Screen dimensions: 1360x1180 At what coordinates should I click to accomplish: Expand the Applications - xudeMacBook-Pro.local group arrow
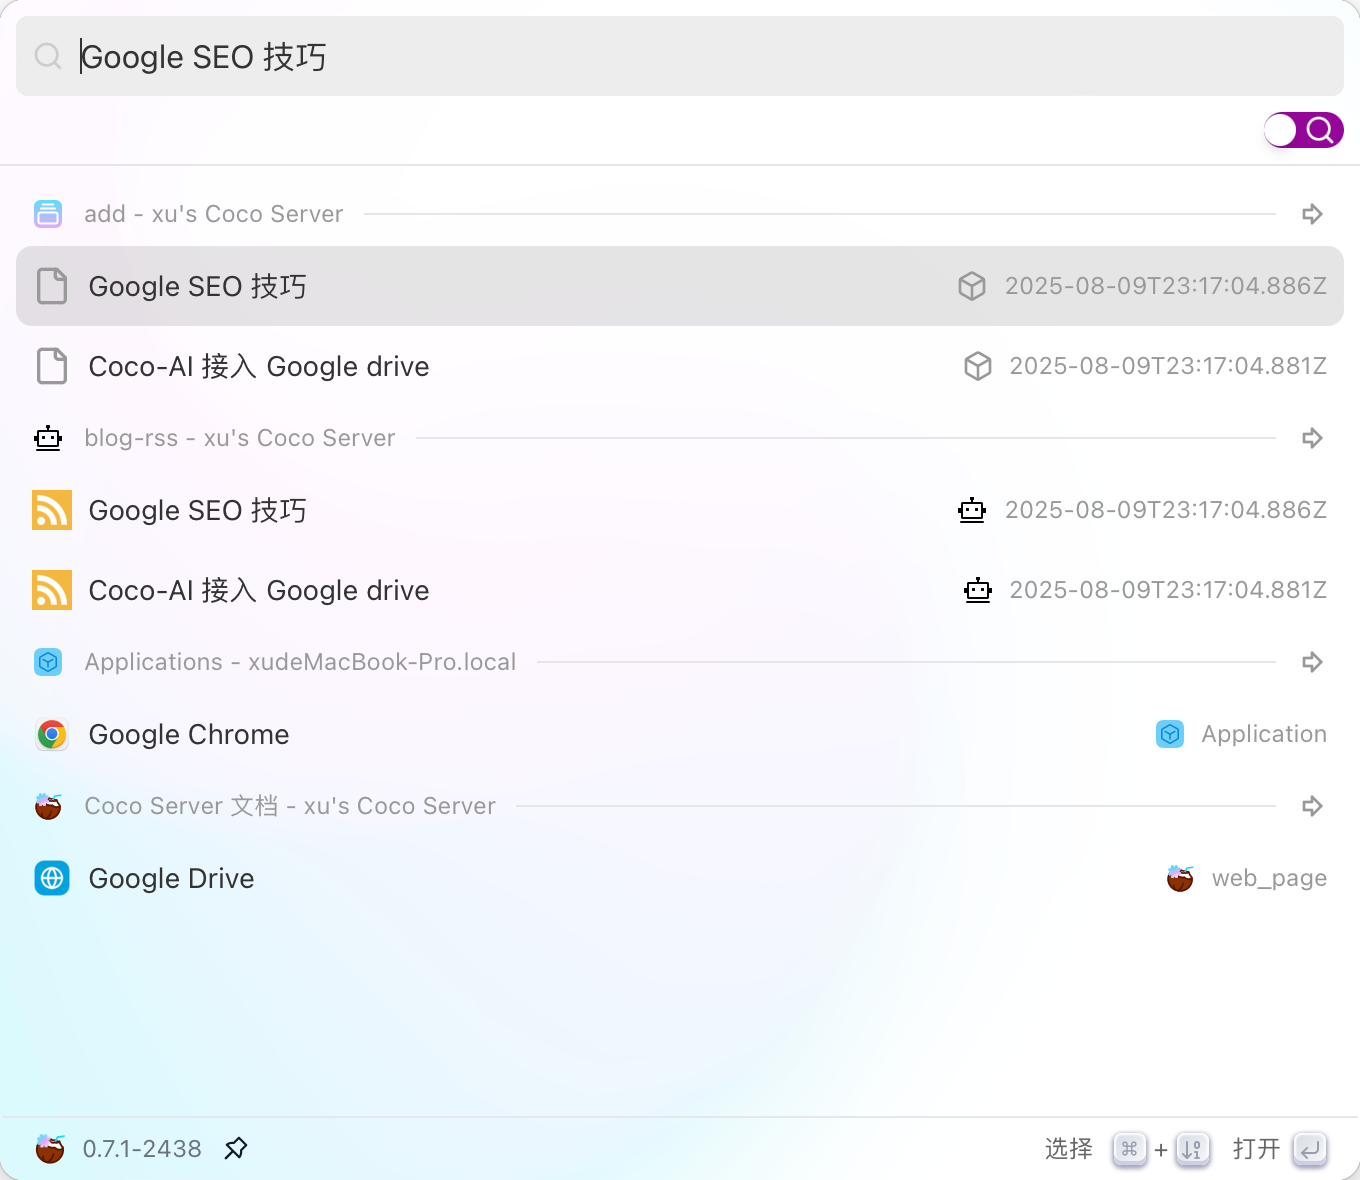click(x=1312, y=662)
